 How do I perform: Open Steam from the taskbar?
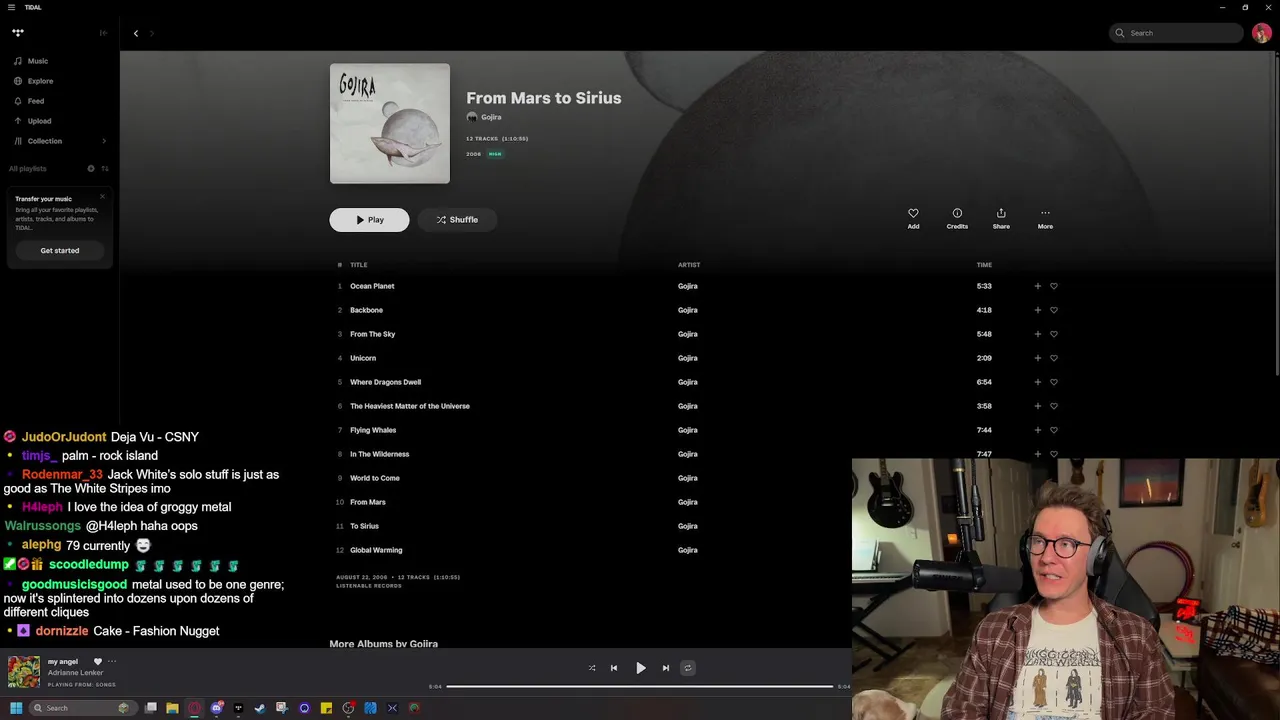(x=260, y=708)
